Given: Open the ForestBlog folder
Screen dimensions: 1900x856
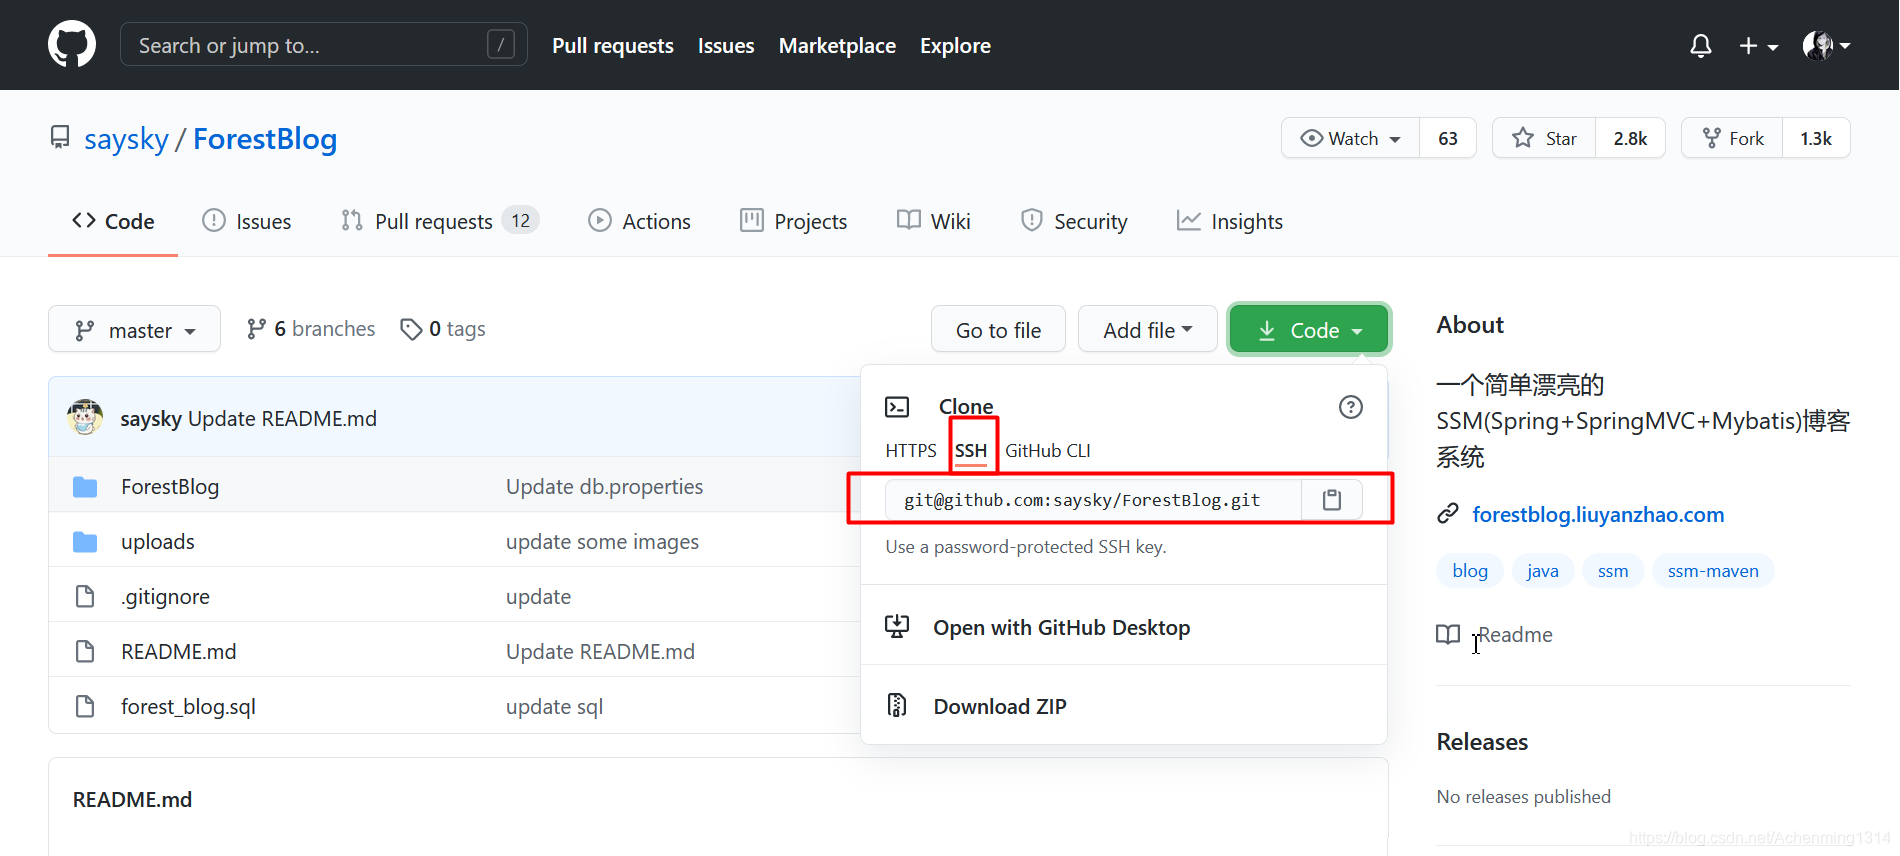Looking at the screenshot, I should 170,487.
